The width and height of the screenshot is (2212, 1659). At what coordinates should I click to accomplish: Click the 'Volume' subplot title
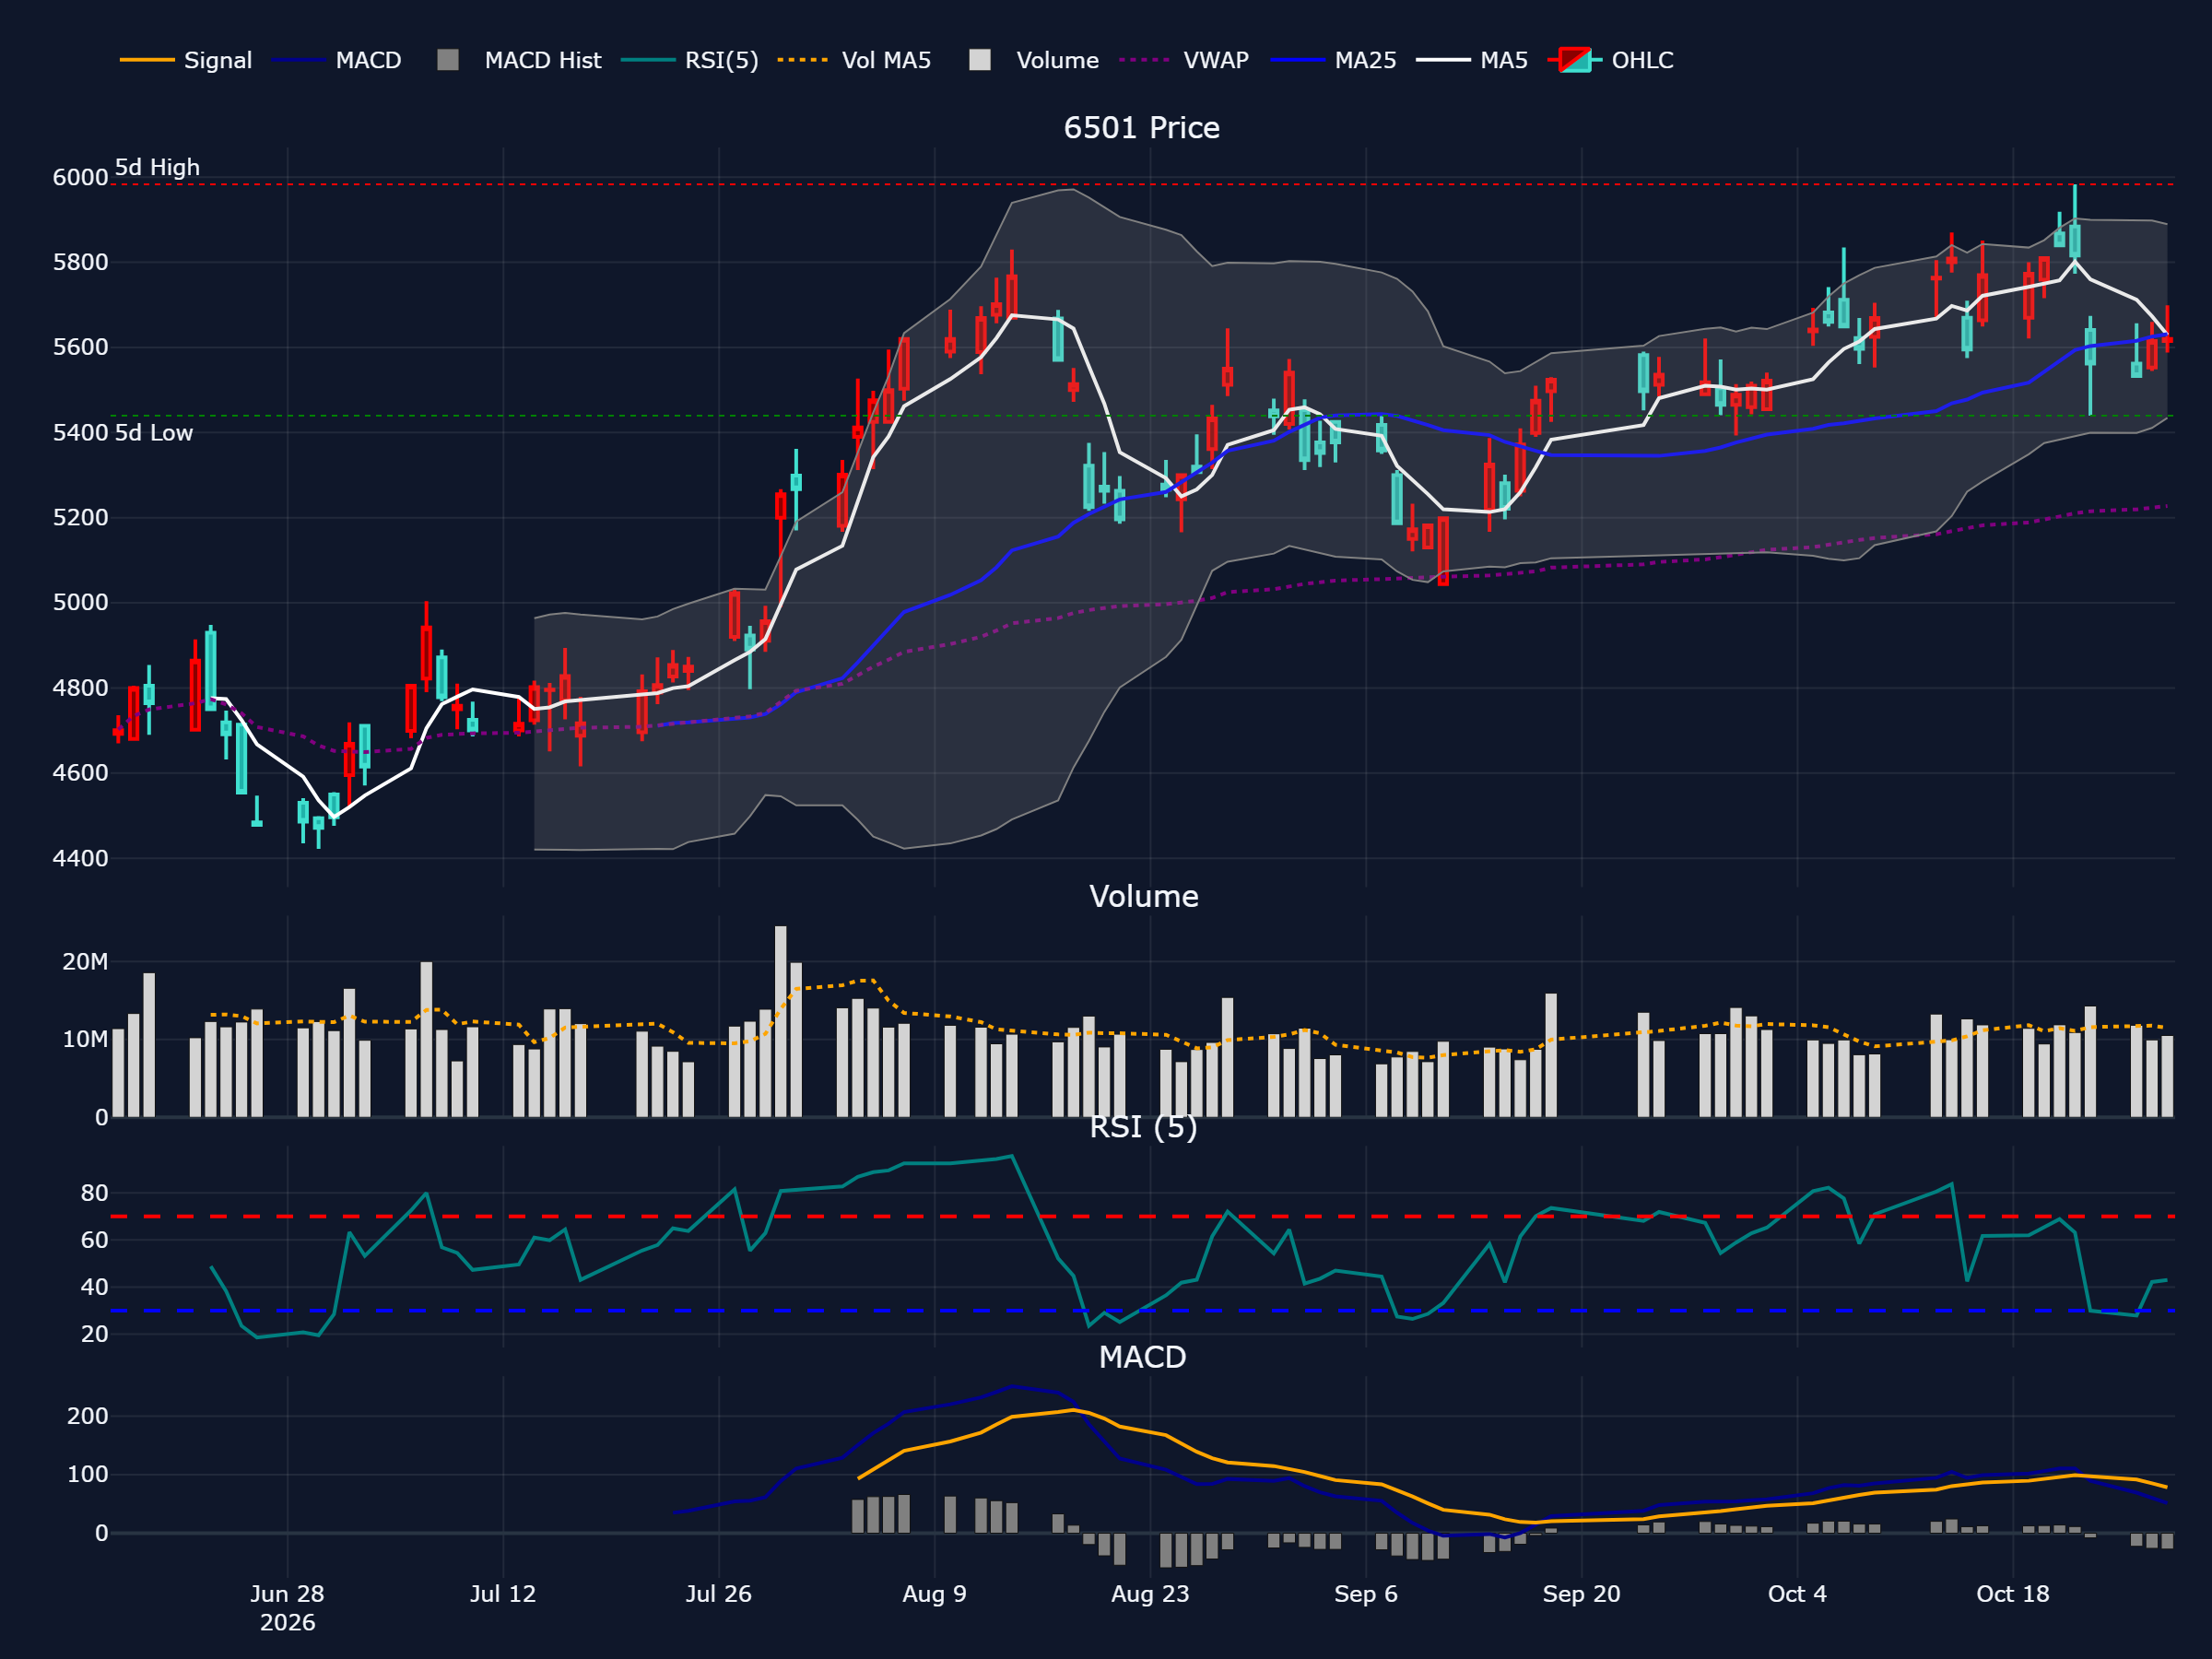(1143, 896)
